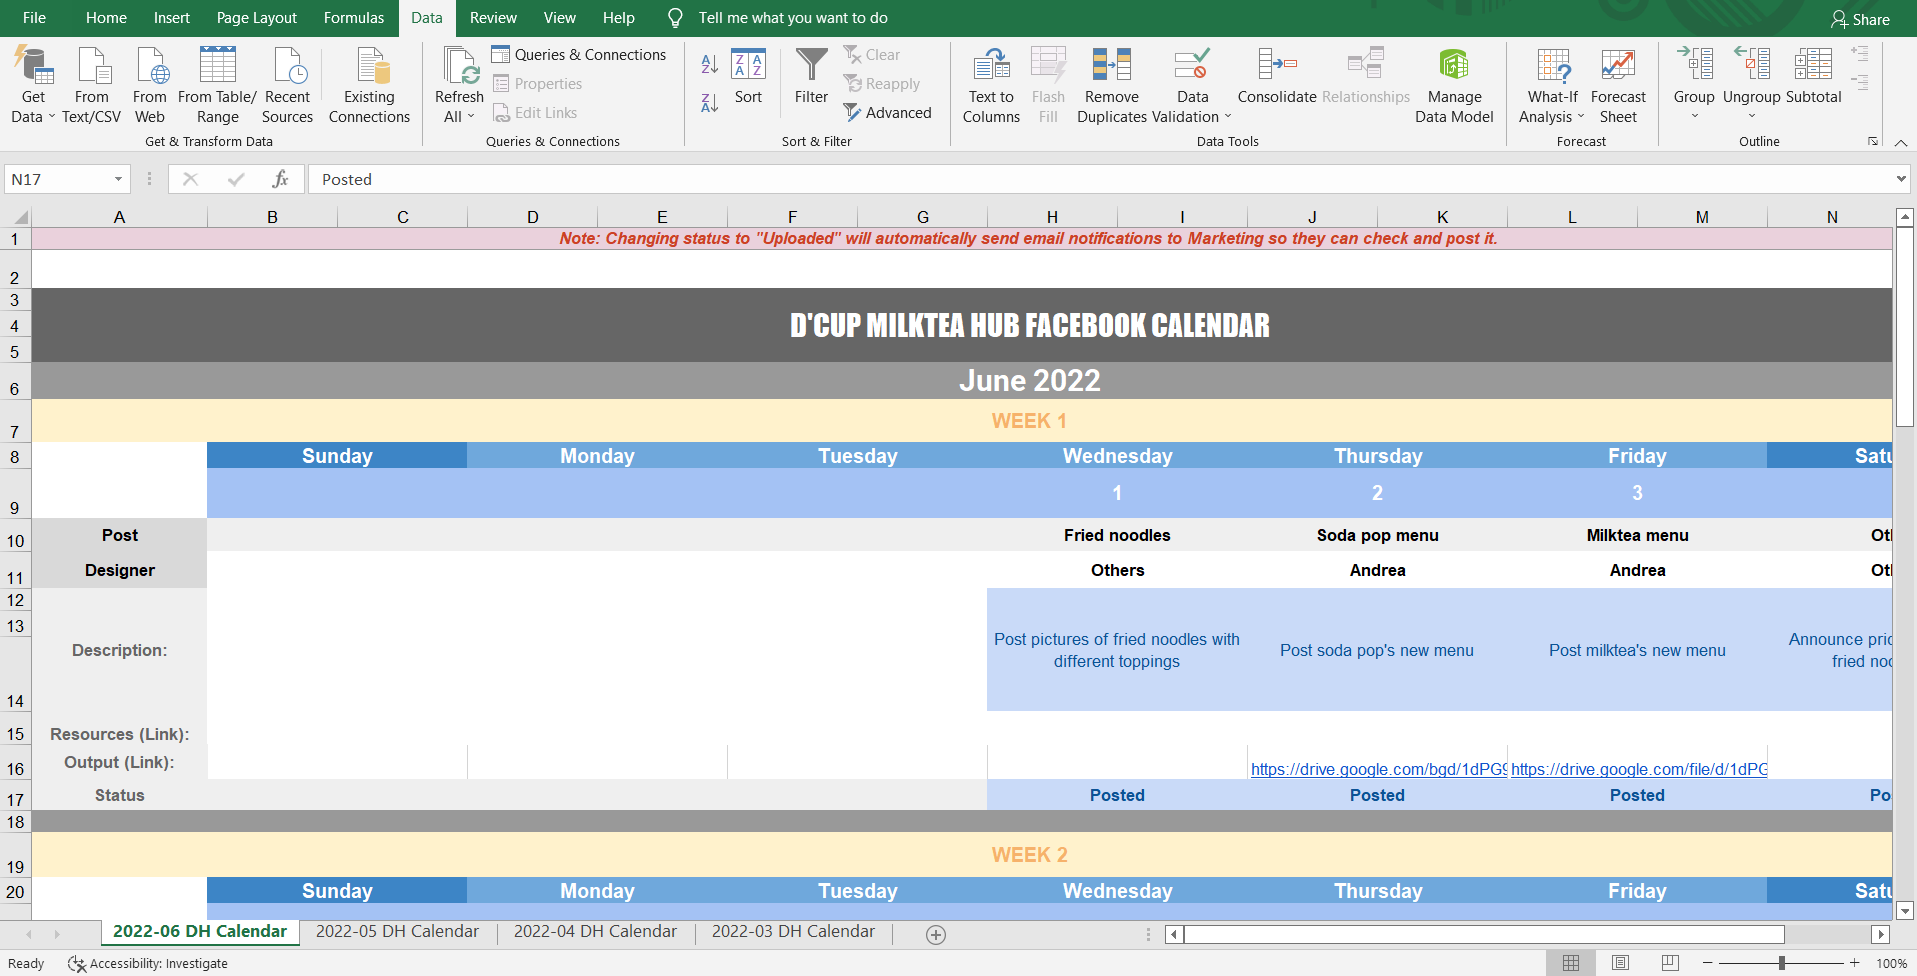
Task: Open Existing Connections
Action: click(x=369, y=85)
